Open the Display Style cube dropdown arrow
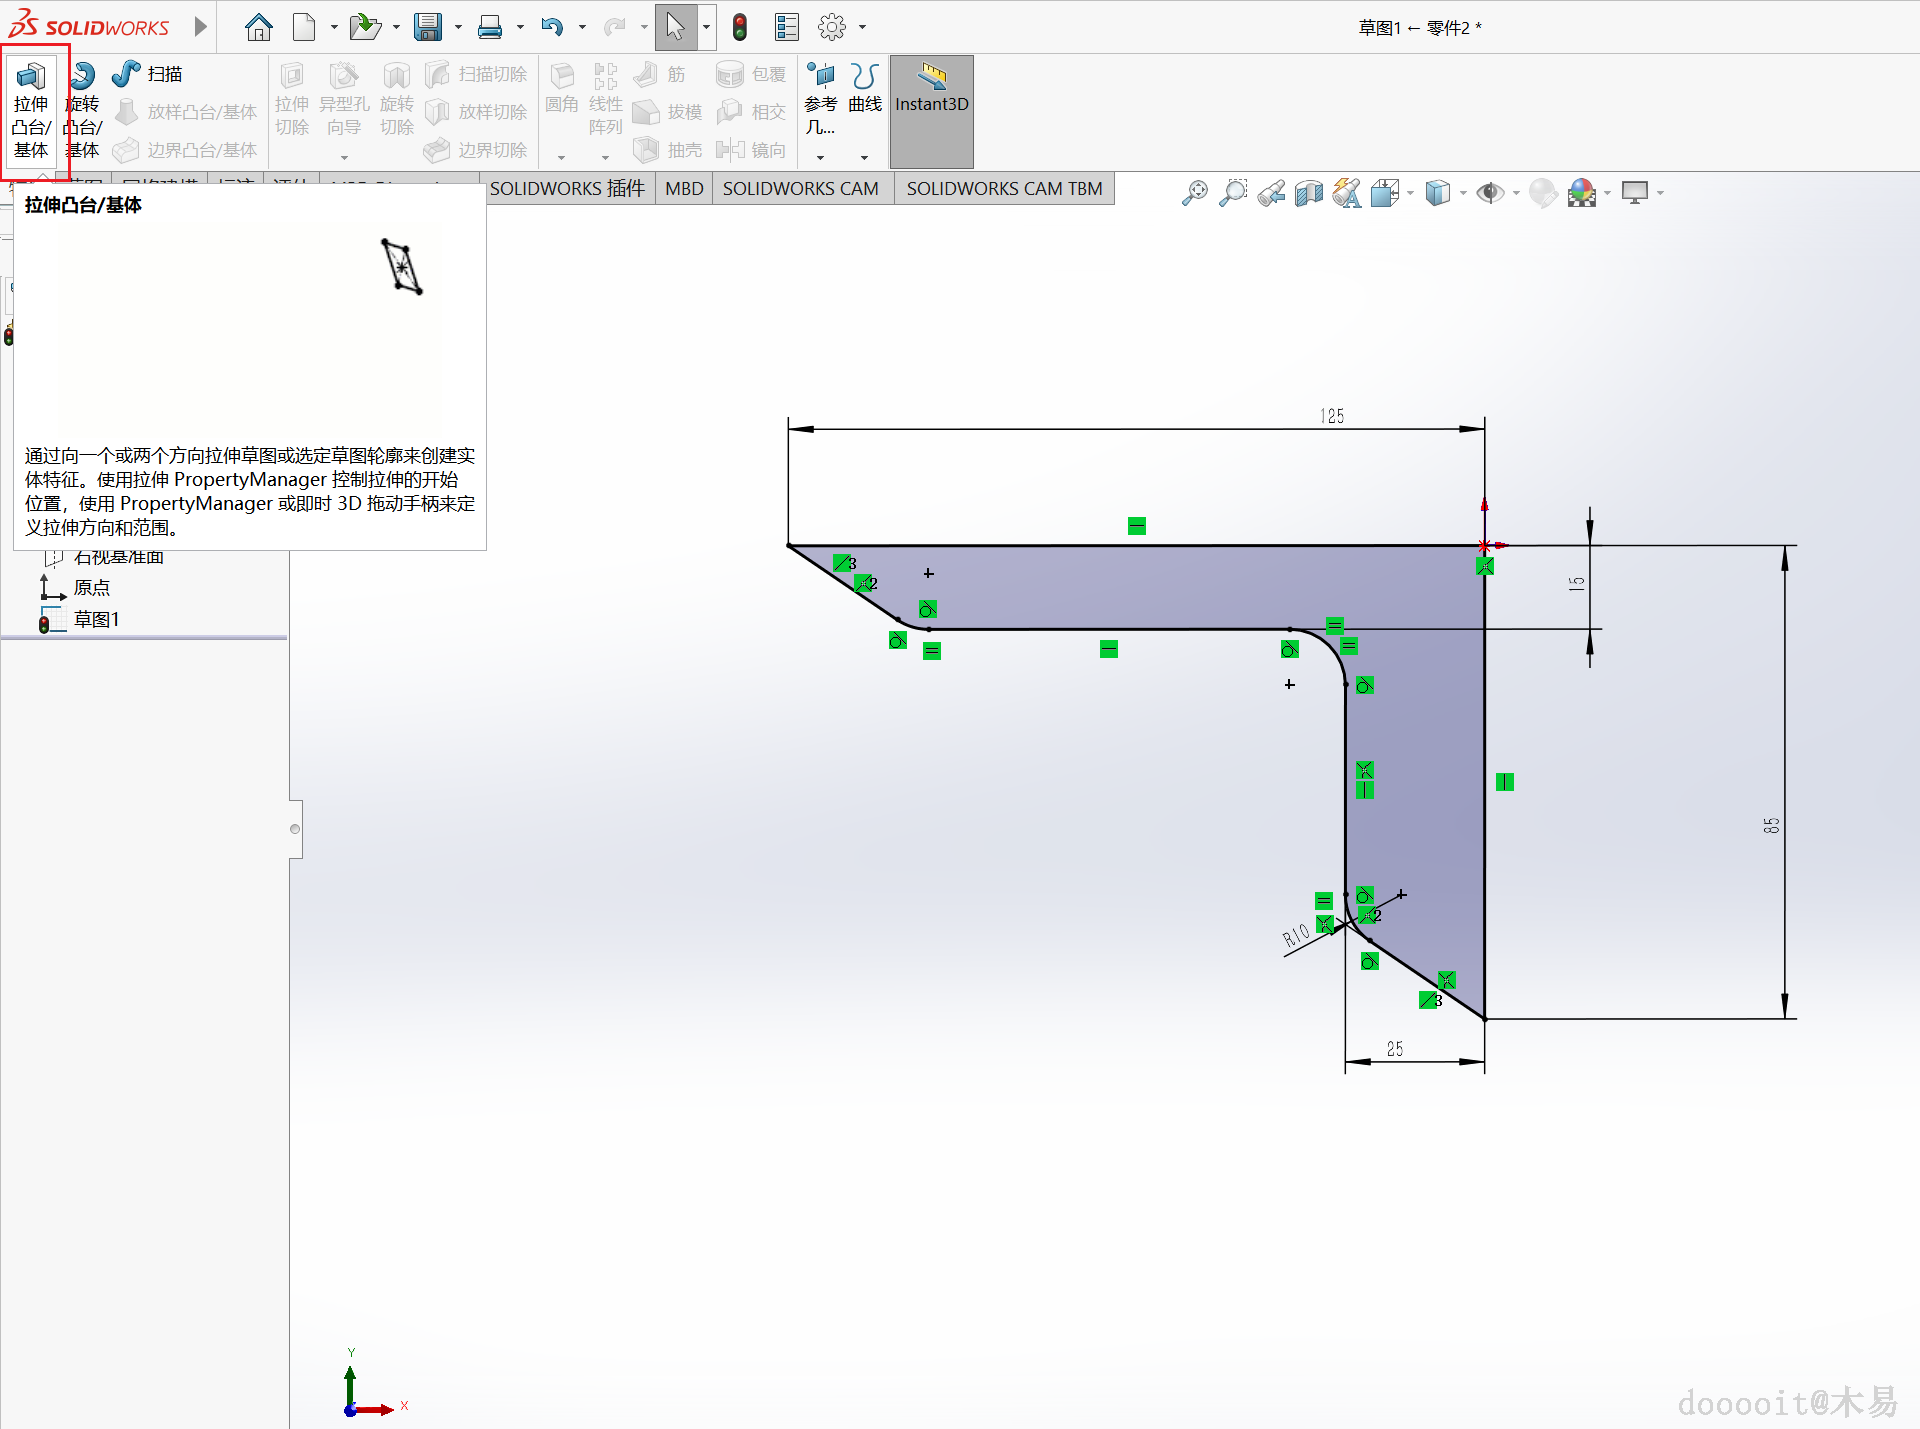The image size is (1920, 1429). [x=1463, y=193]
